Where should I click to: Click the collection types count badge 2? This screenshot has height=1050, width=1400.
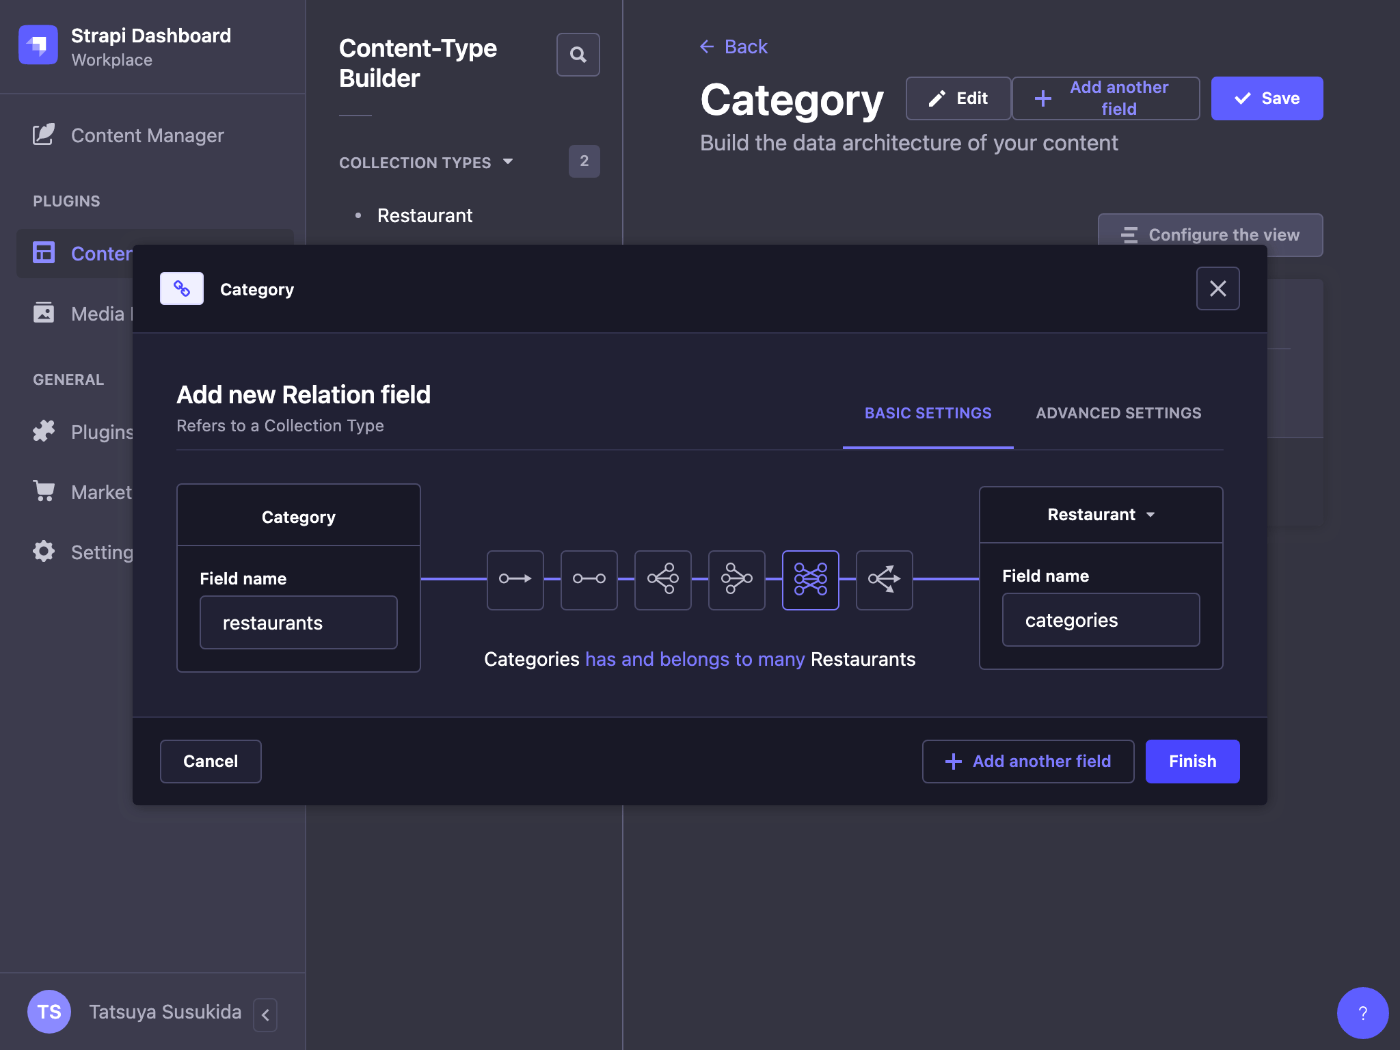point(584,161)
